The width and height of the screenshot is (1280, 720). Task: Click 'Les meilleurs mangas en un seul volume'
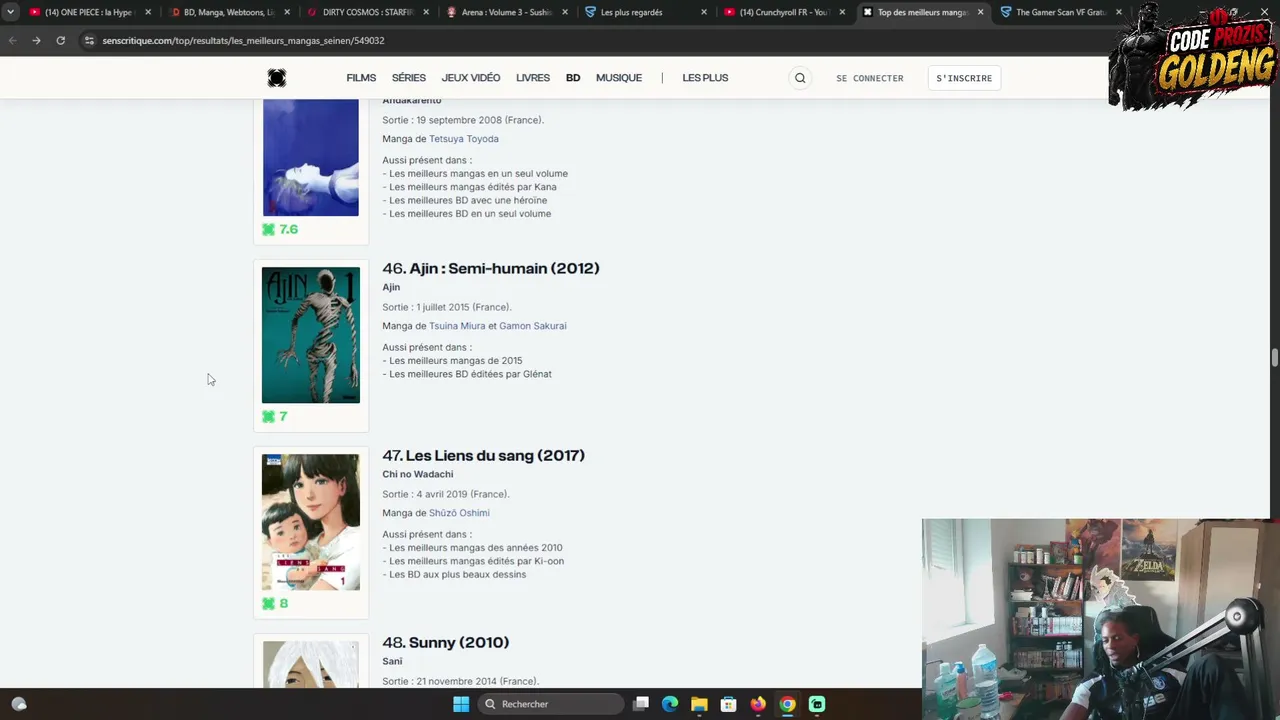coord(479,173)
